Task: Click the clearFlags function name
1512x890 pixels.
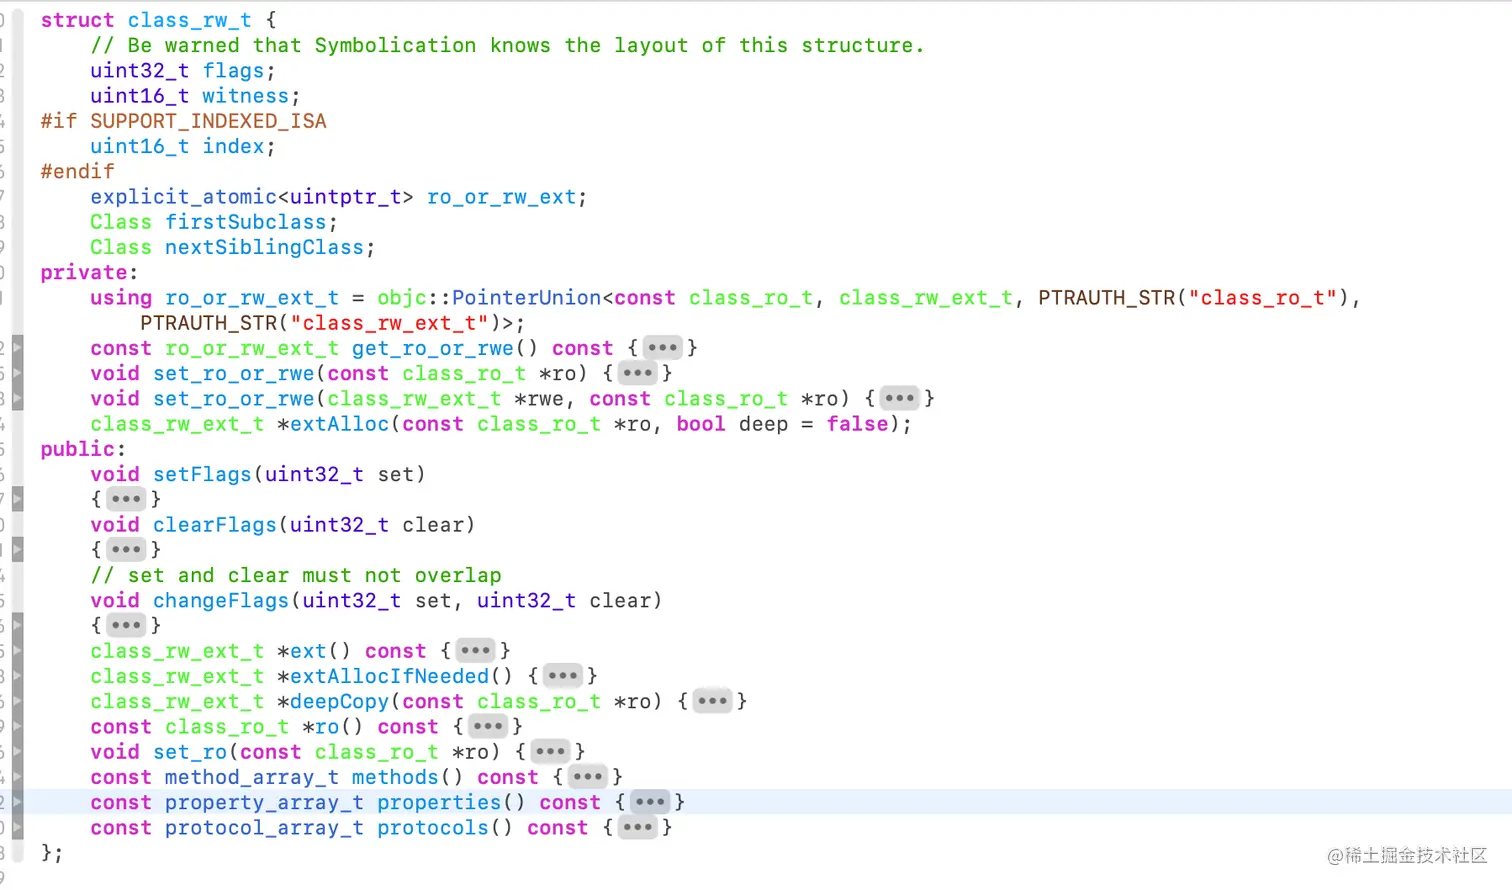Action: 214,525
